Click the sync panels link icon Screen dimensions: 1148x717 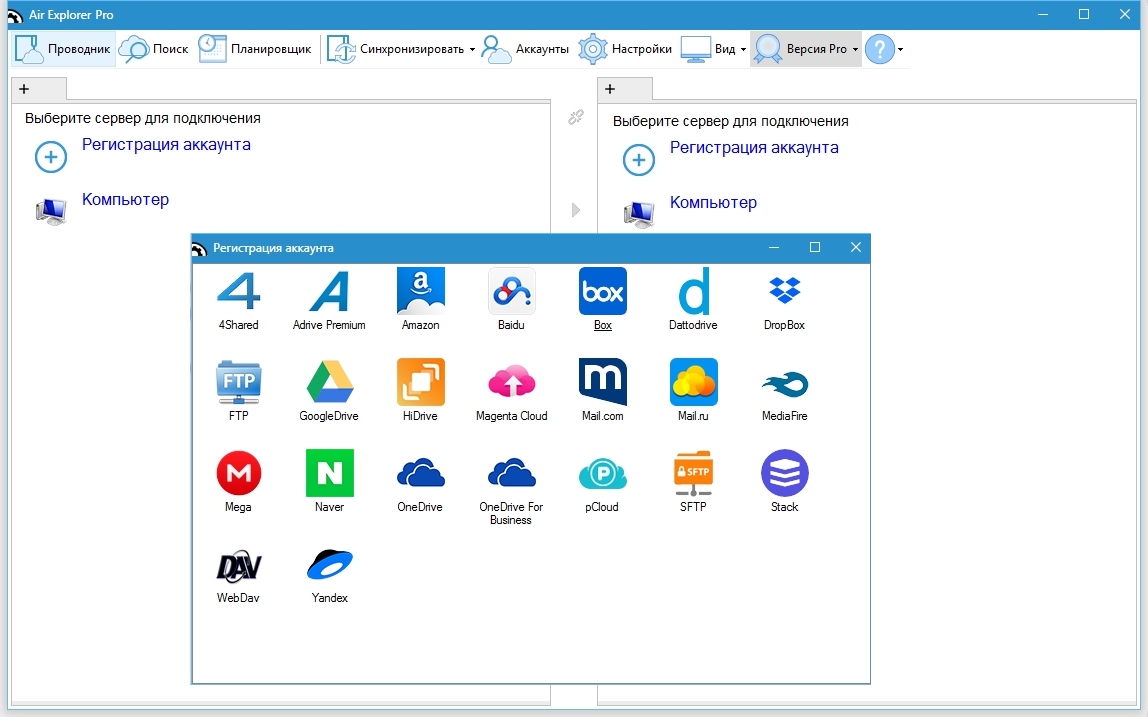575,118
